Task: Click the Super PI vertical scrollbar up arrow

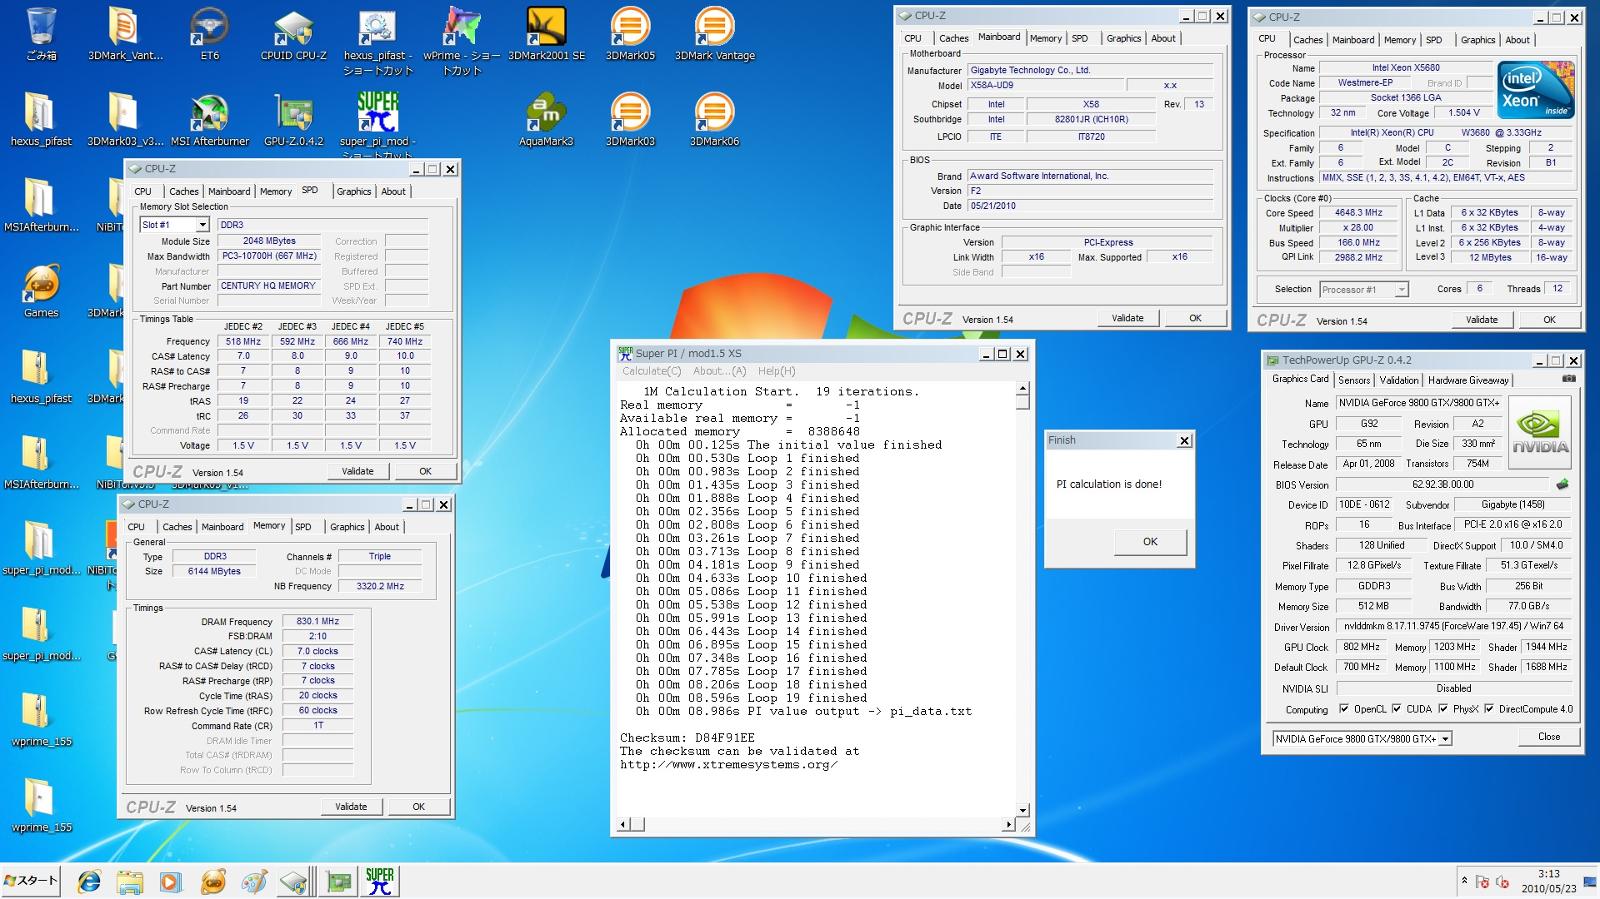Action: tap(1022, 389)
